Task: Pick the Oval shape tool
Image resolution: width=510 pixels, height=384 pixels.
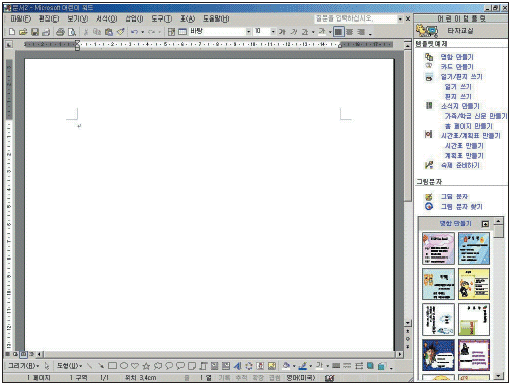Action: (124, 366)
